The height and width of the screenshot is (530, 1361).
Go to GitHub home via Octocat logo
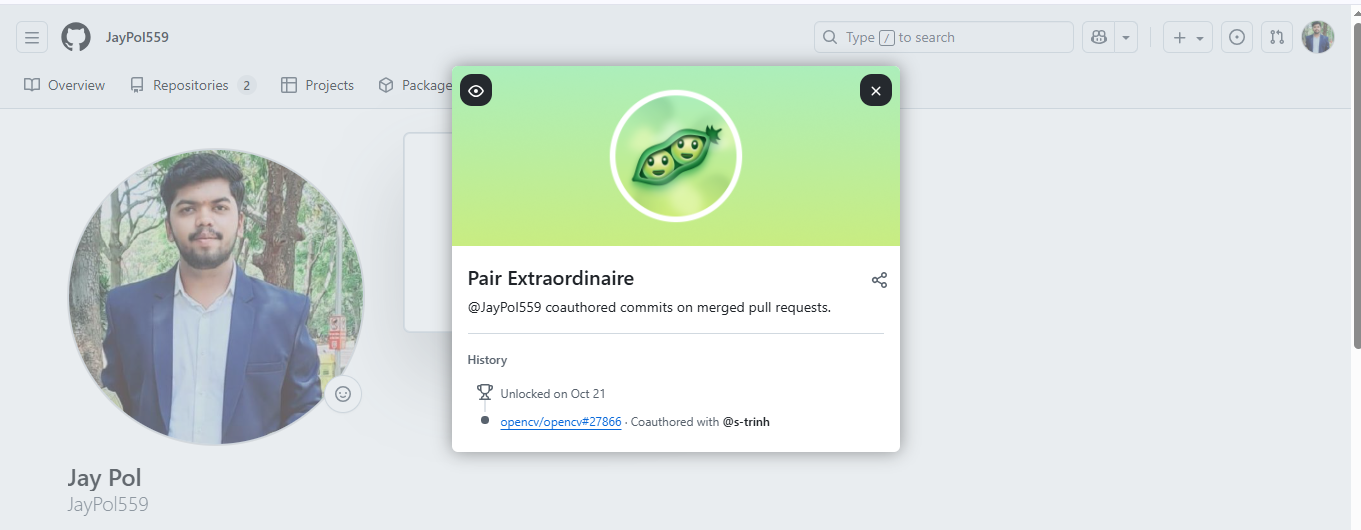pos(76,37)
